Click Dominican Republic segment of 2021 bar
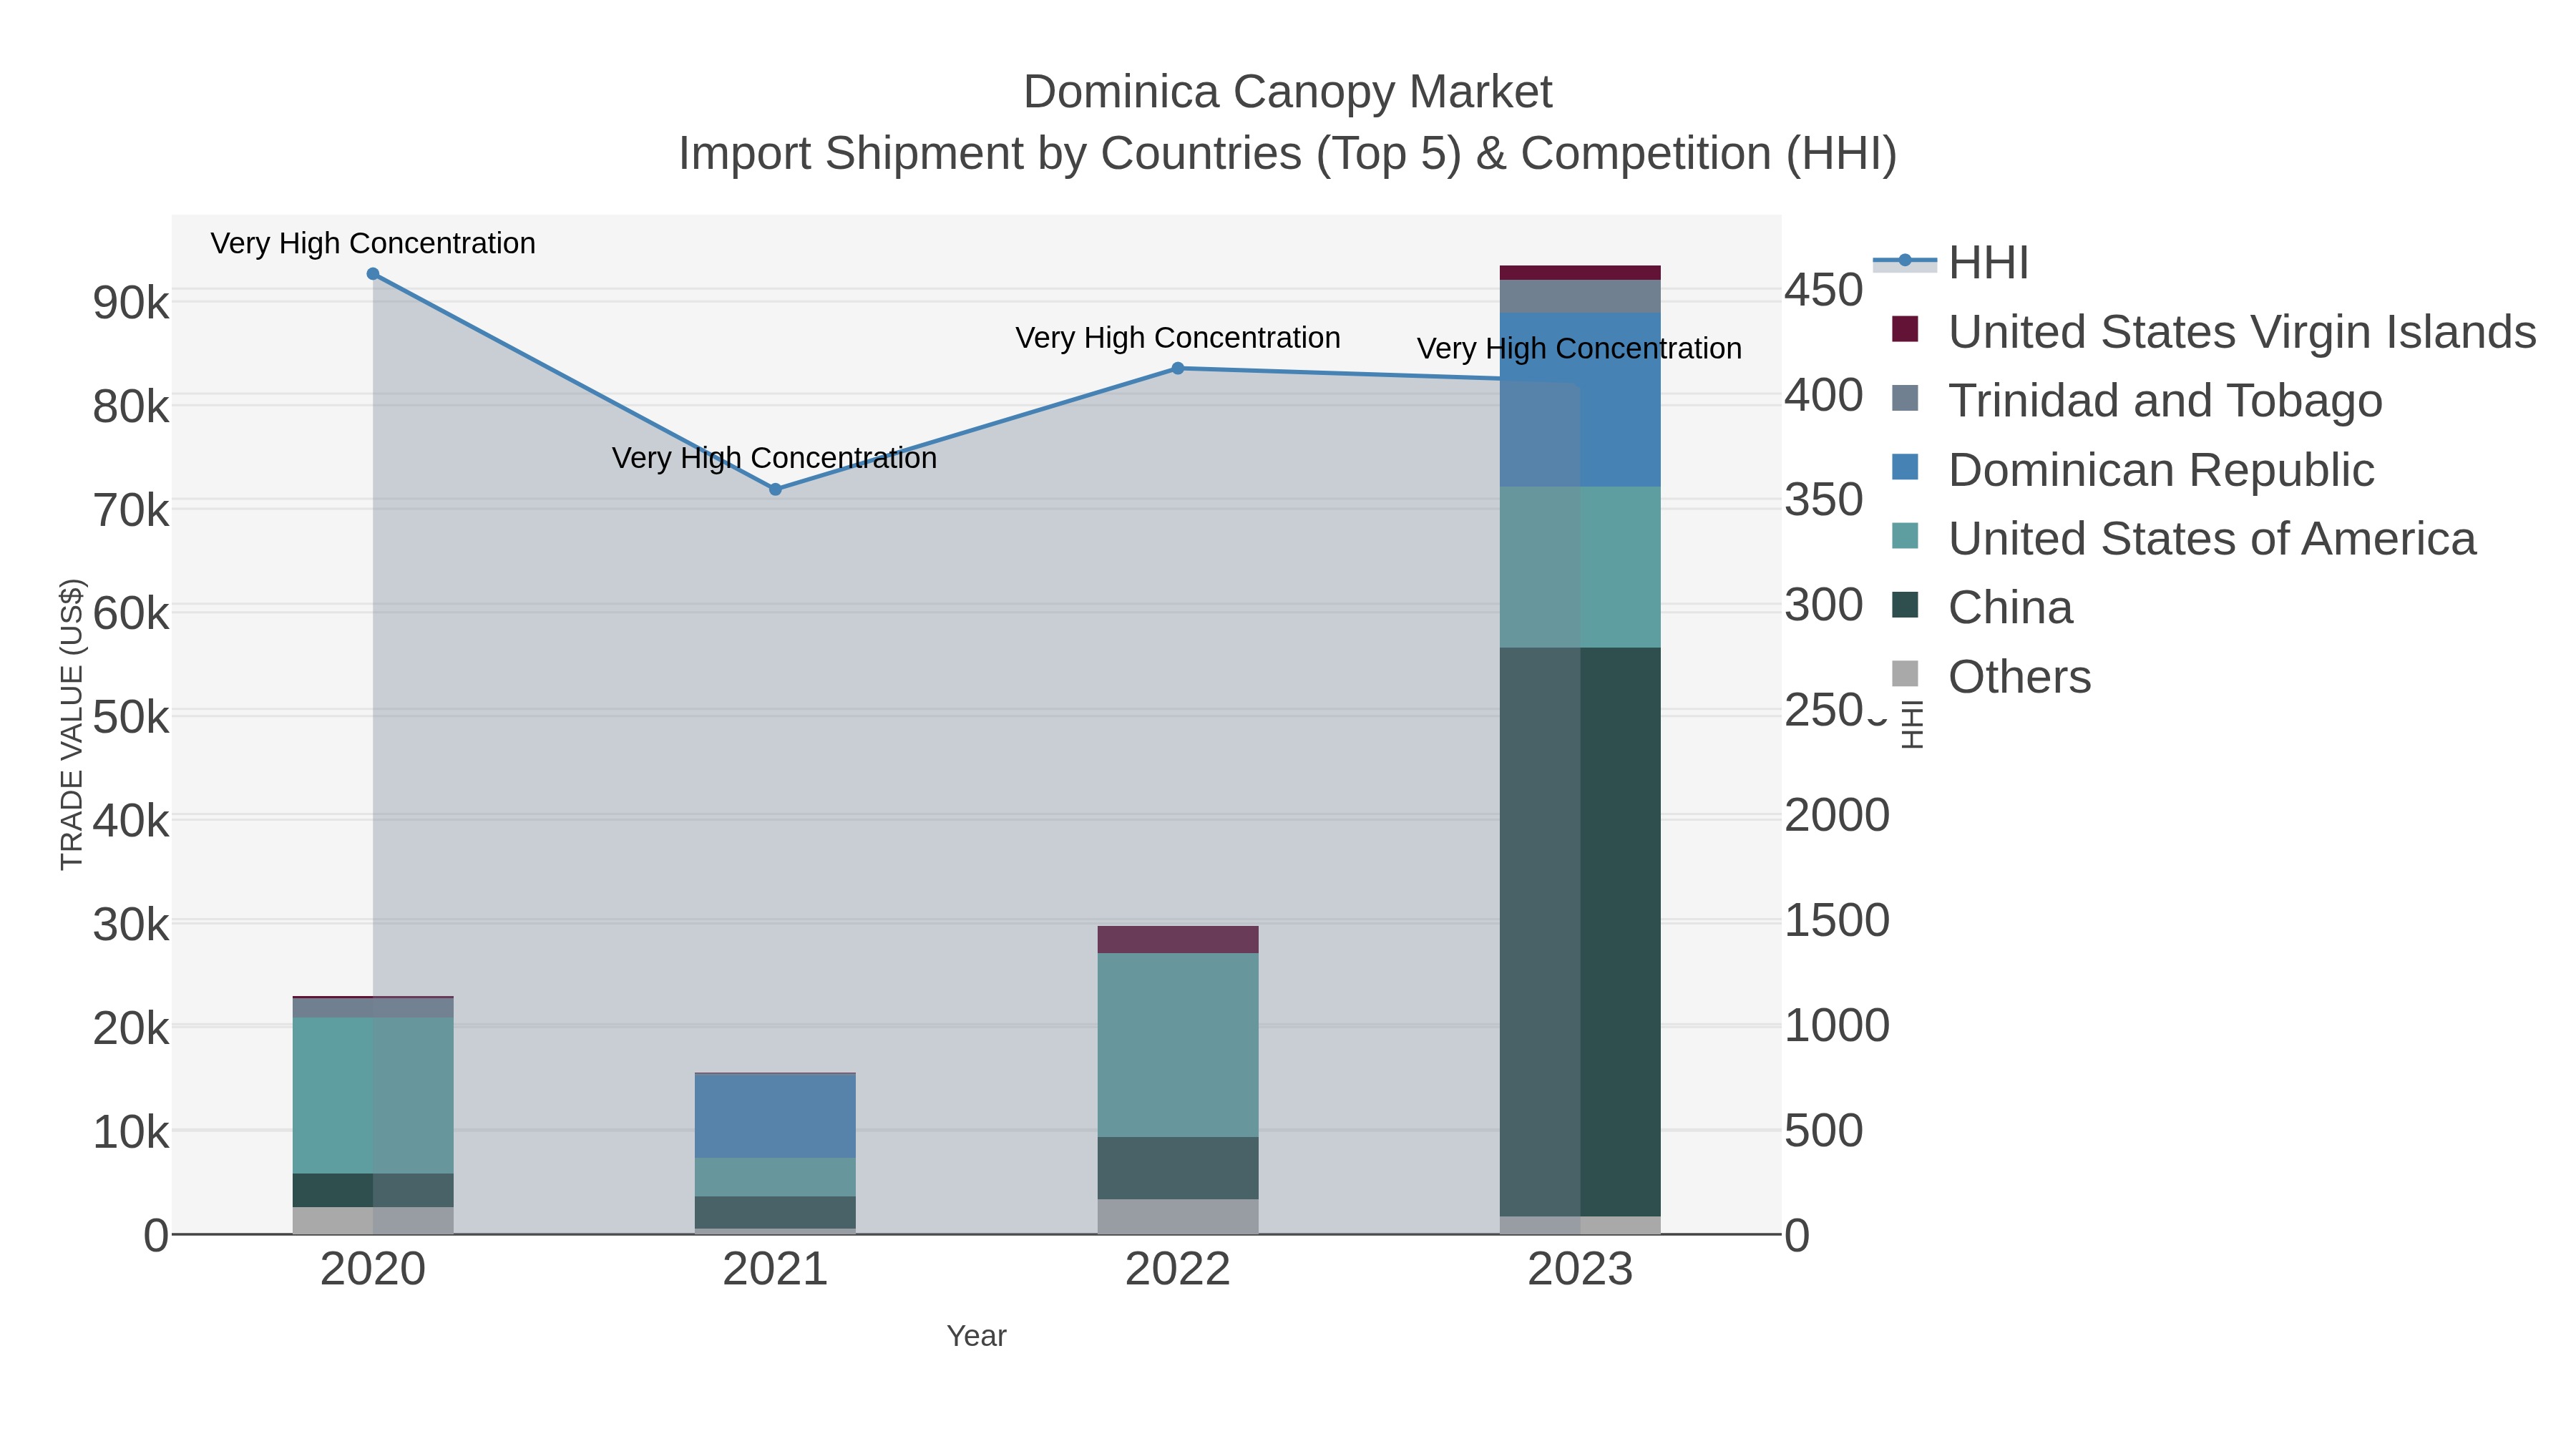This screenshot has height=1449, width=2576. click(x=775, y=1116)
